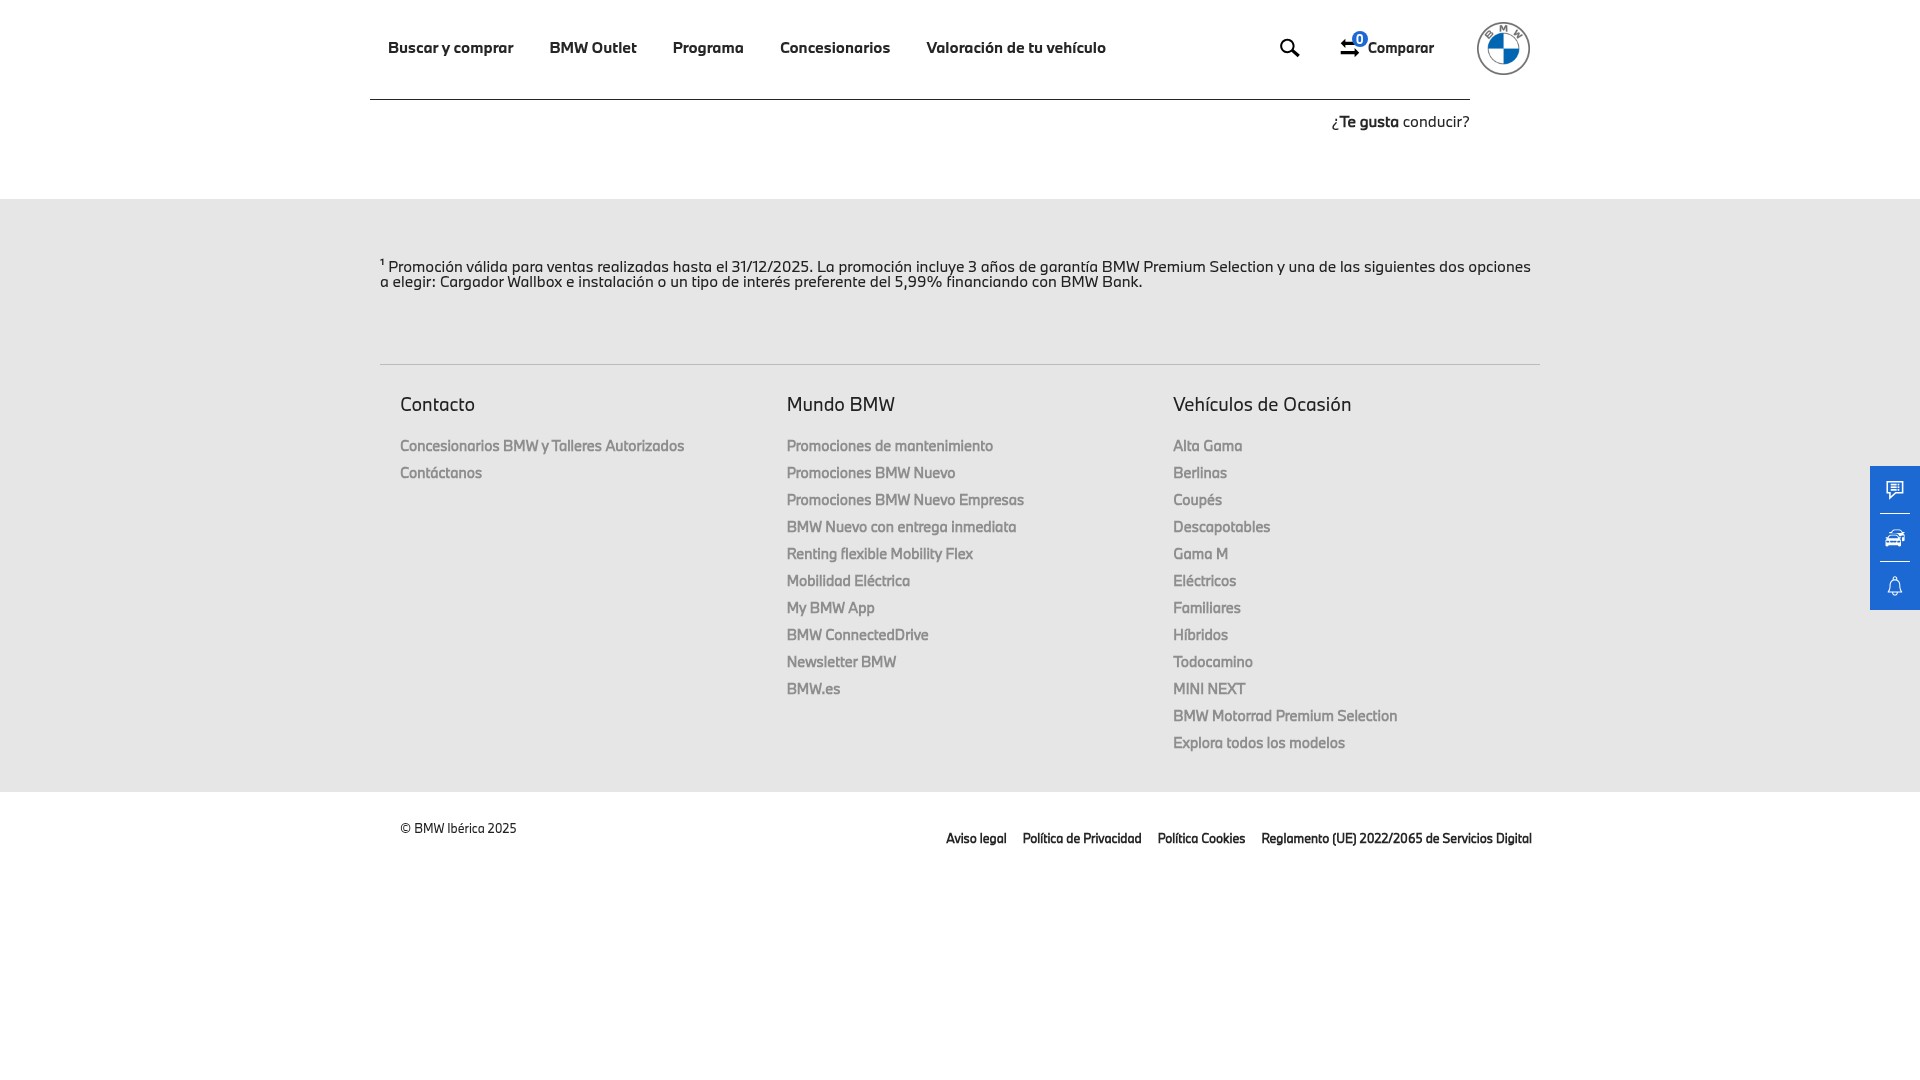The width and height of the screenshot is (1920, 1080).
Task: Select Híbridos category
Action: [x=1200, y=635]
